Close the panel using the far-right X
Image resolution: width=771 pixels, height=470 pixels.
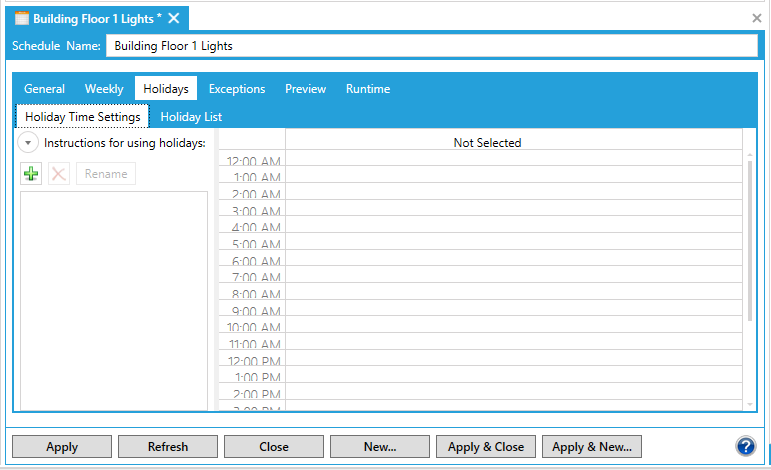coord(756,18)
